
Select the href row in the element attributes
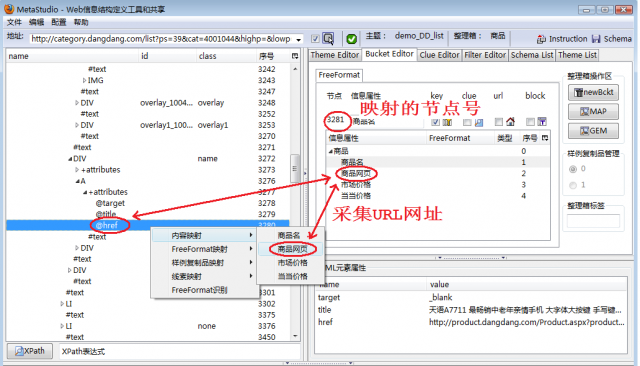(471, 322)
